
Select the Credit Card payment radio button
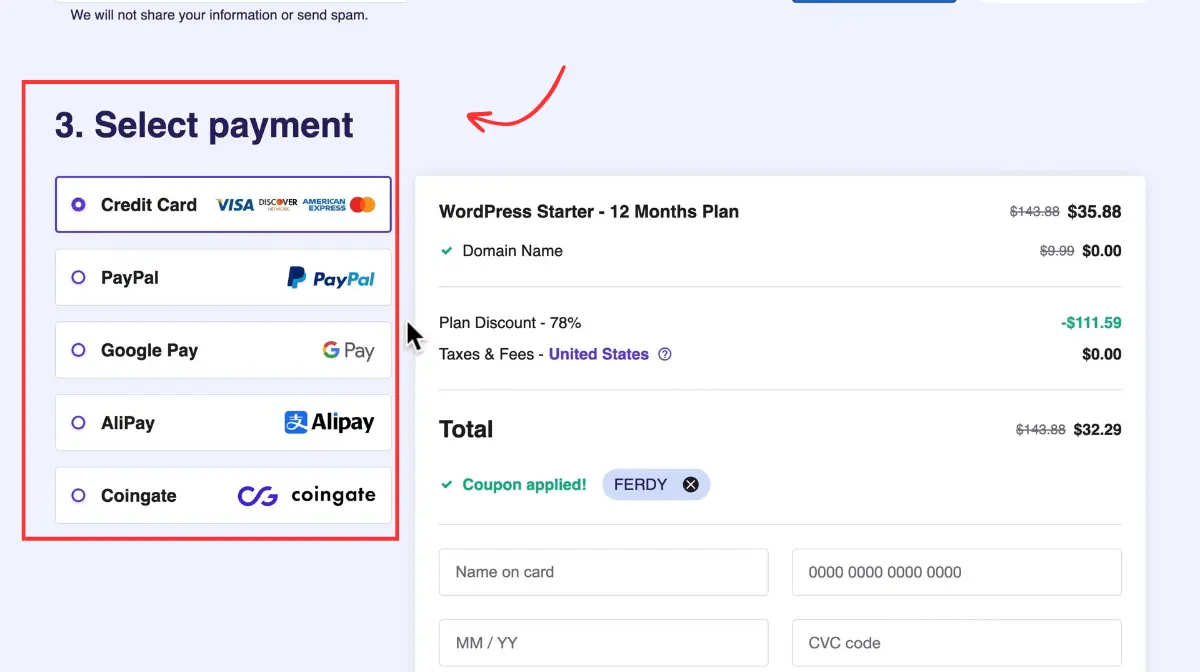[78, 204]
